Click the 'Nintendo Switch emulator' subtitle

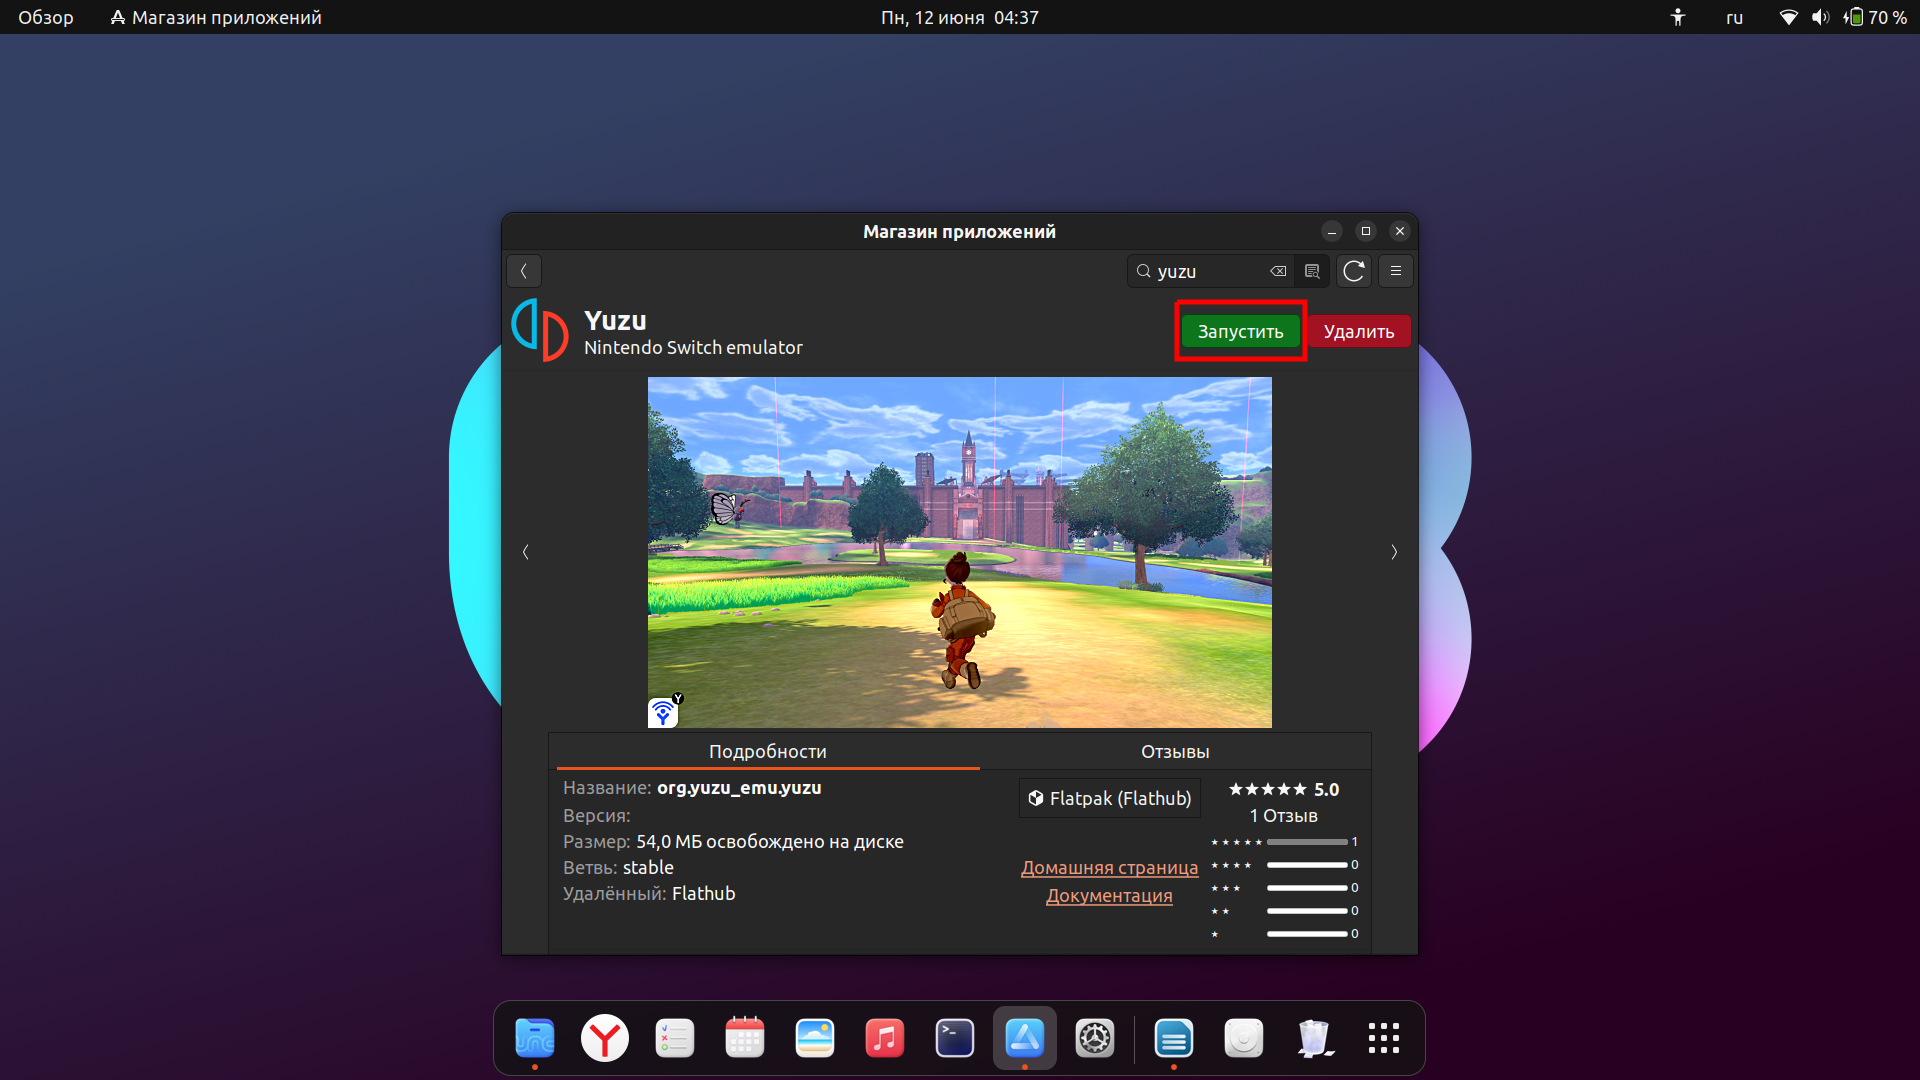(693, 348)
